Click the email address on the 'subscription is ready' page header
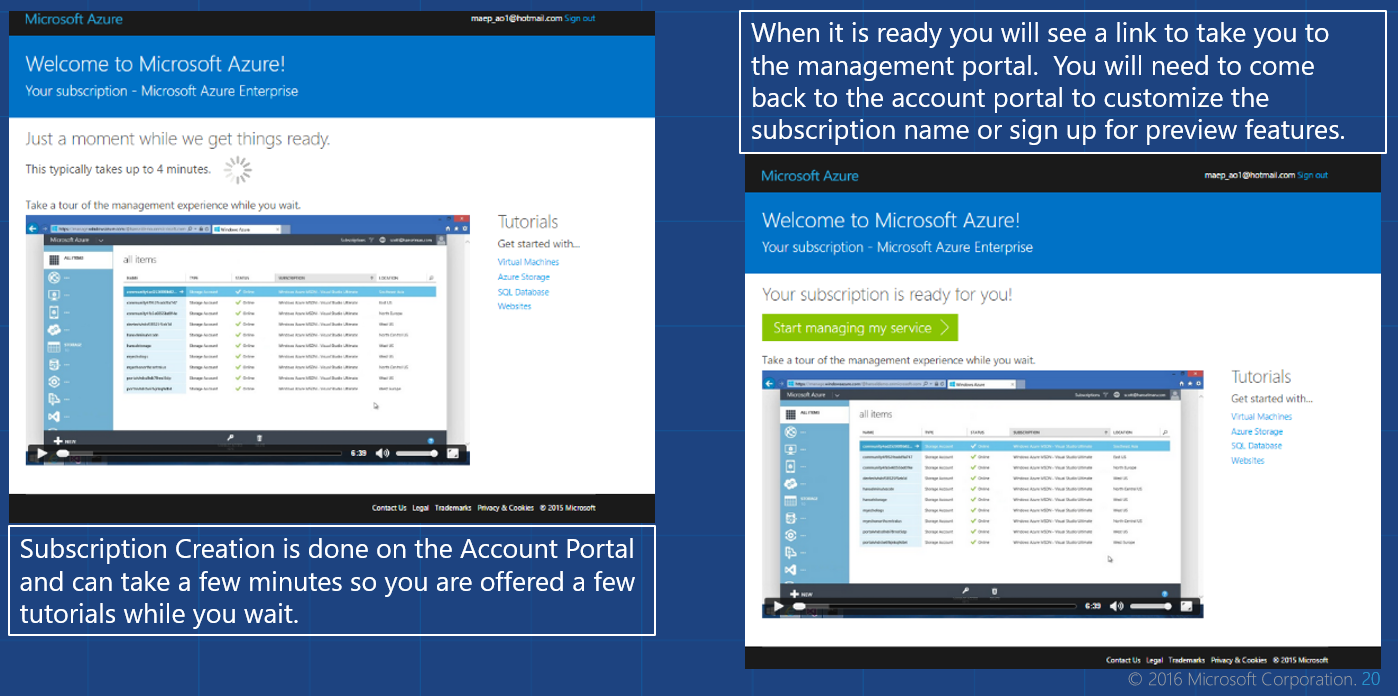 [1249, 176]
